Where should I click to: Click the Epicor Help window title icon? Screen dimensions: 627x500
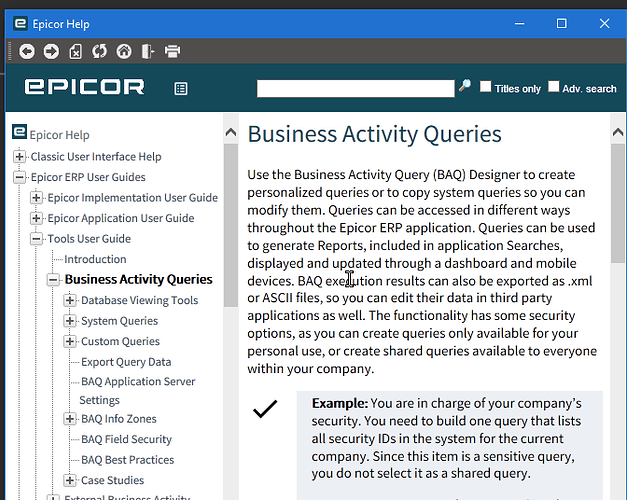click(x=20, y=24)
